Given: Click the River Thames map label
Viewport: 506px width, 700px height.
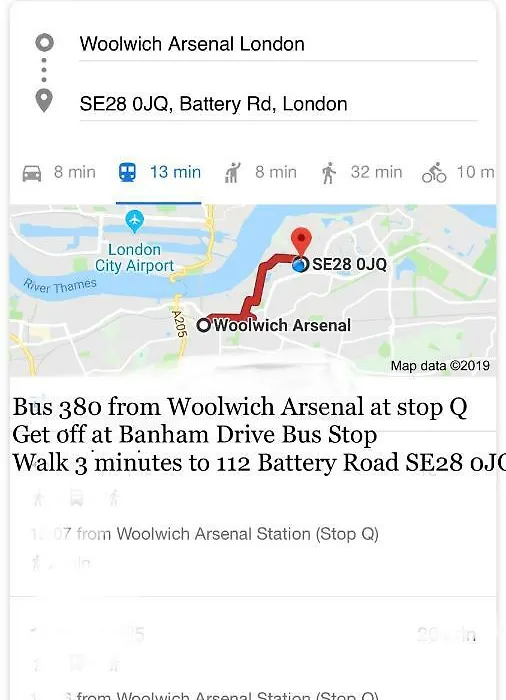Looking at the screenshot, I should (60, 286).
